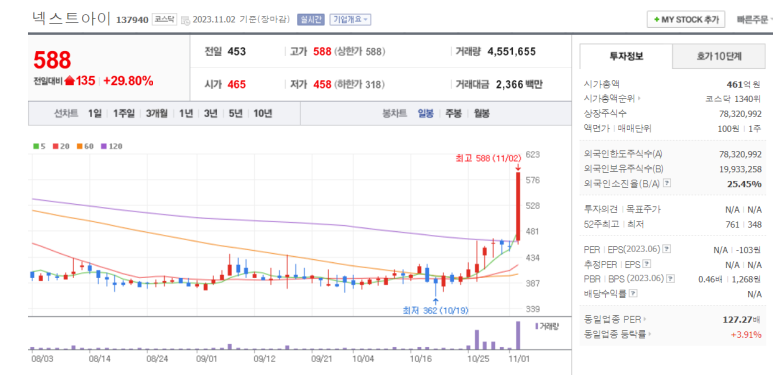
Task: Select the 3개월 line chart period
Action: click(x=157, y=113)
